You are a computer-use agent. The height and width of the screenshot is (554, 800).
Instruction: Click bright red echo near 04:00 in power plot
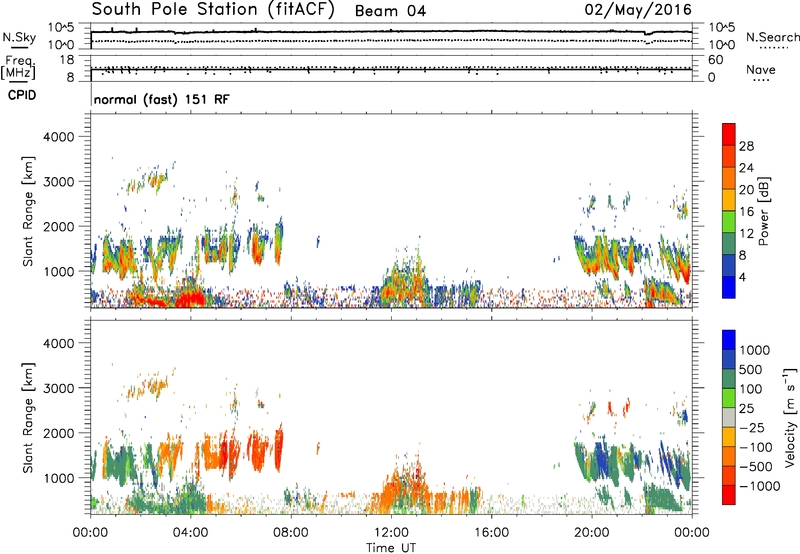point(189,298)
